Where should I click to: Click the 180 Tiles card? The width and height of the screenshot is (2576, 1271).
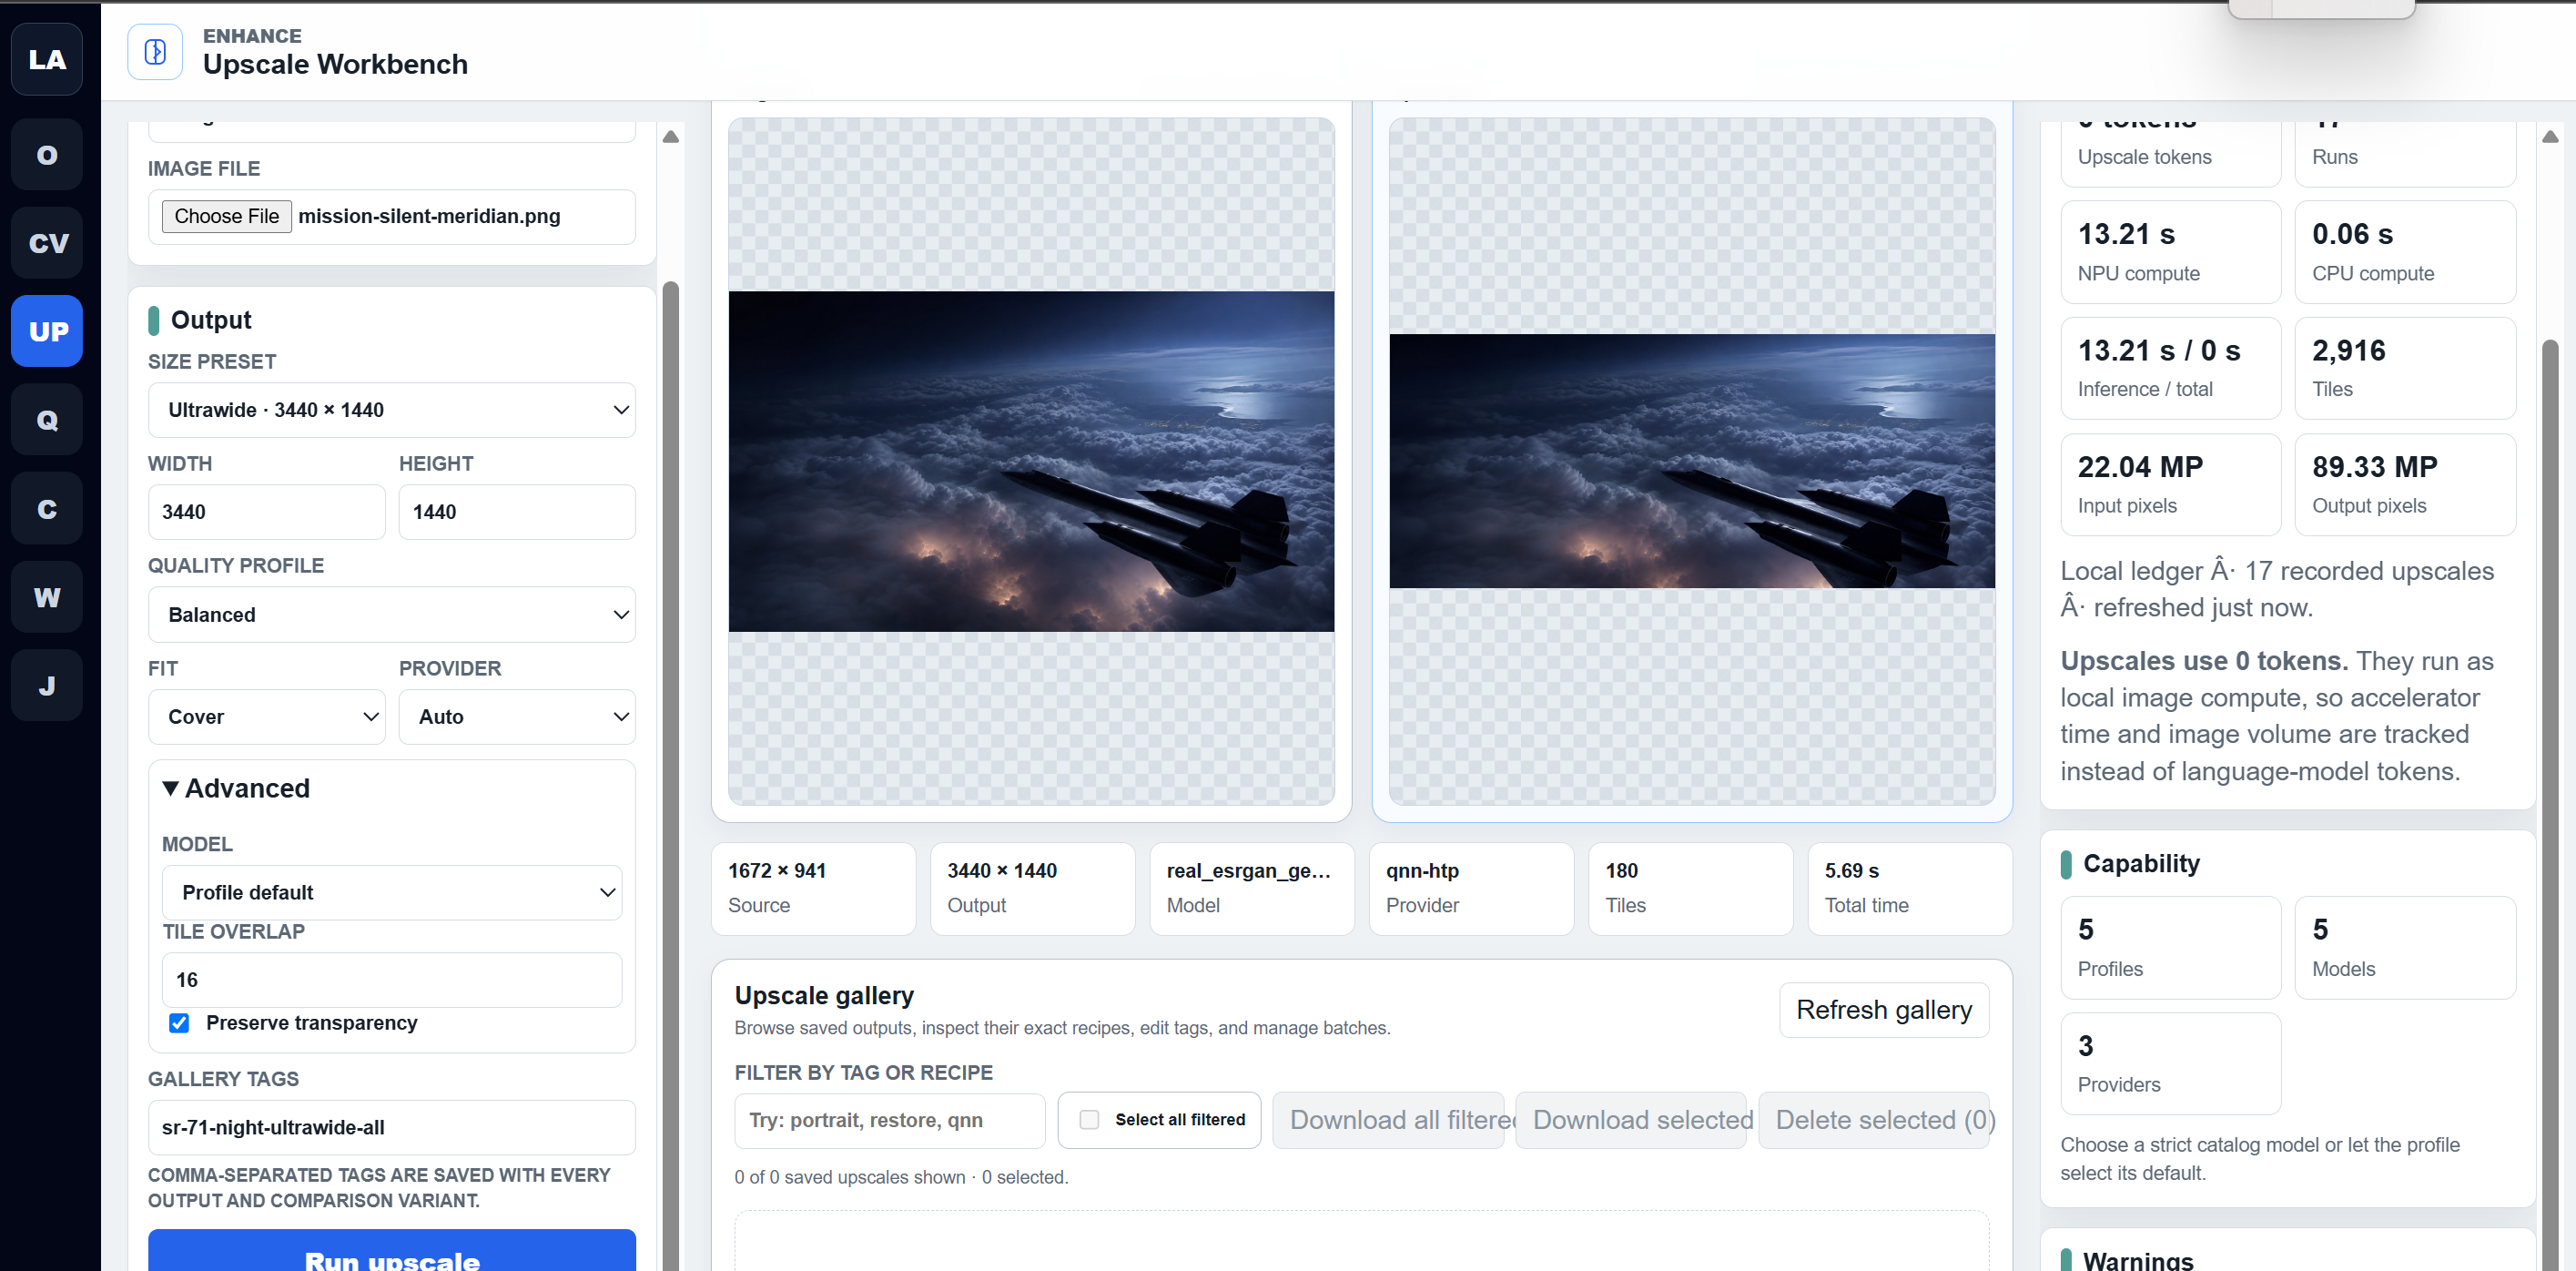(1691, 889)
